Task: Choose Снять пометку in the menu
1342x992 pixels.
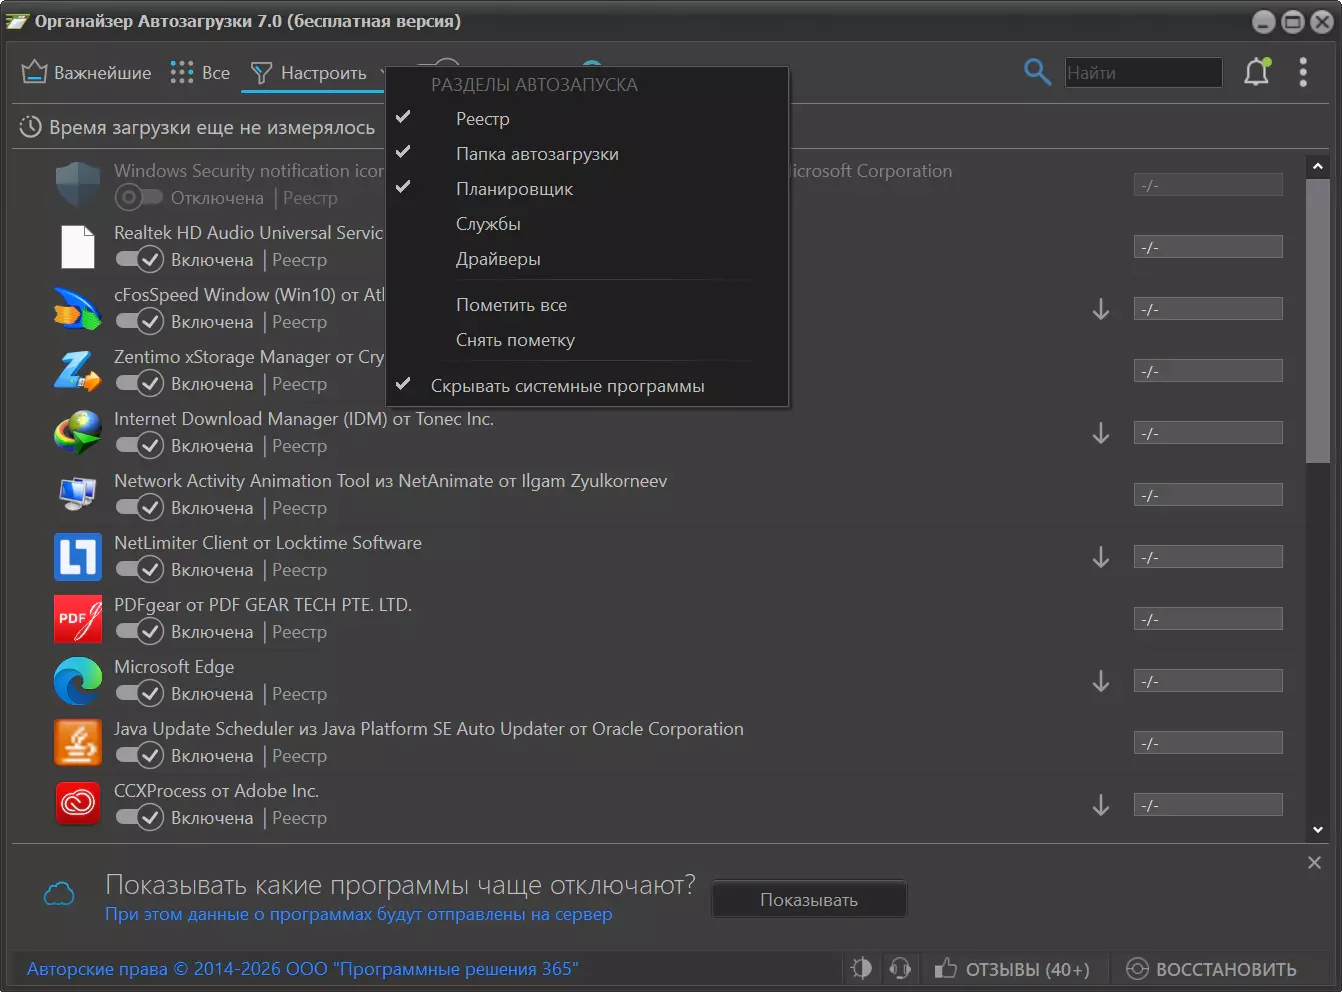Action: 587,340
